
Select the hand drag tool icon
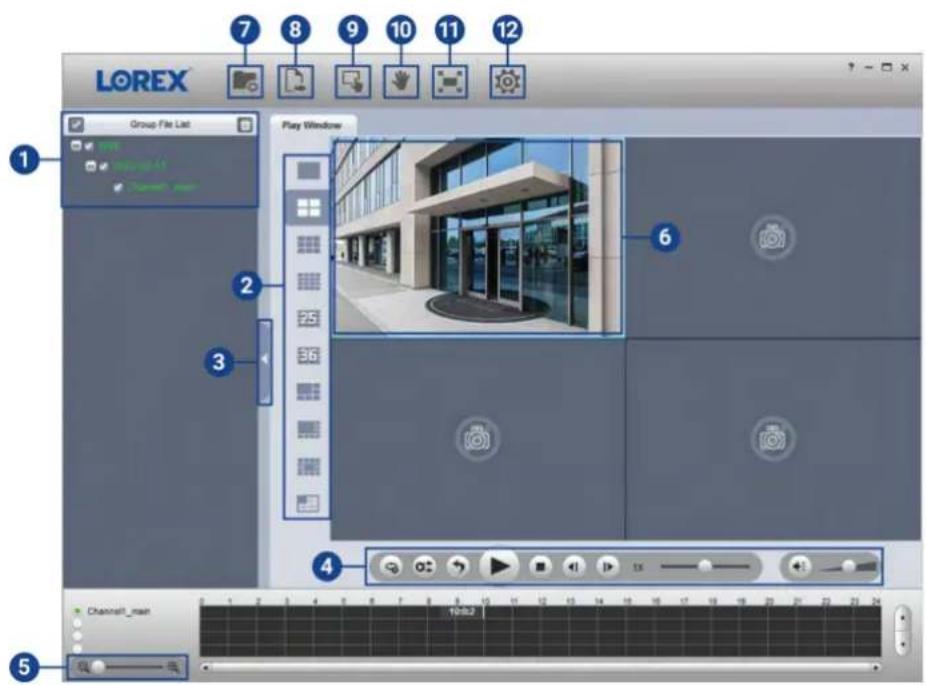[x=401, y=81]
